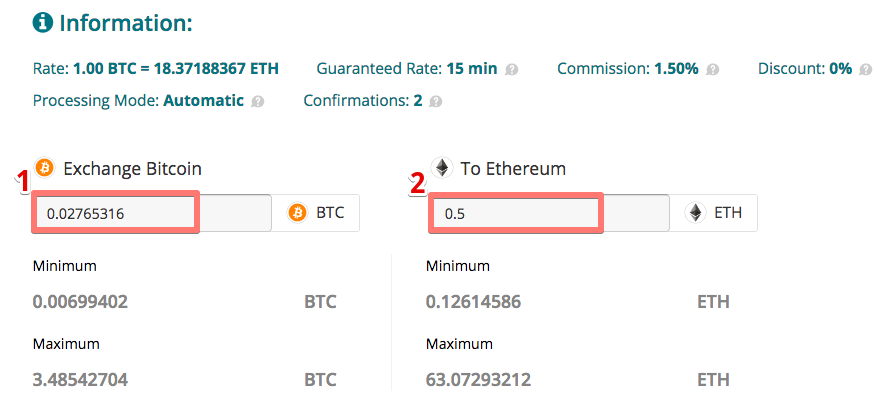Viewport: 877px width, 406px height.
Task: Click Bitcoin icon beside Exchange Bitcoin label
Action: 45,167
